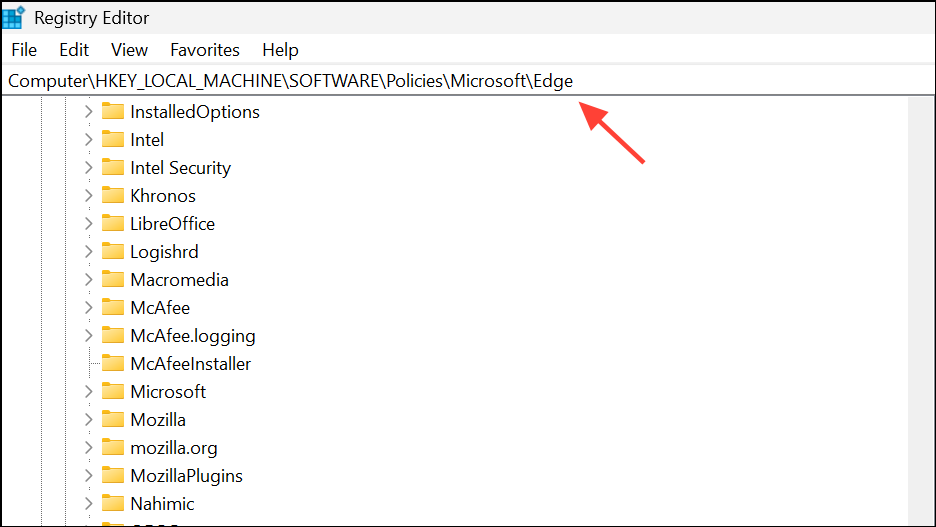Click the LibreOffice folder icon
Image resolution: width=936 pixels, height=527 pixels.
click(113, 224)
